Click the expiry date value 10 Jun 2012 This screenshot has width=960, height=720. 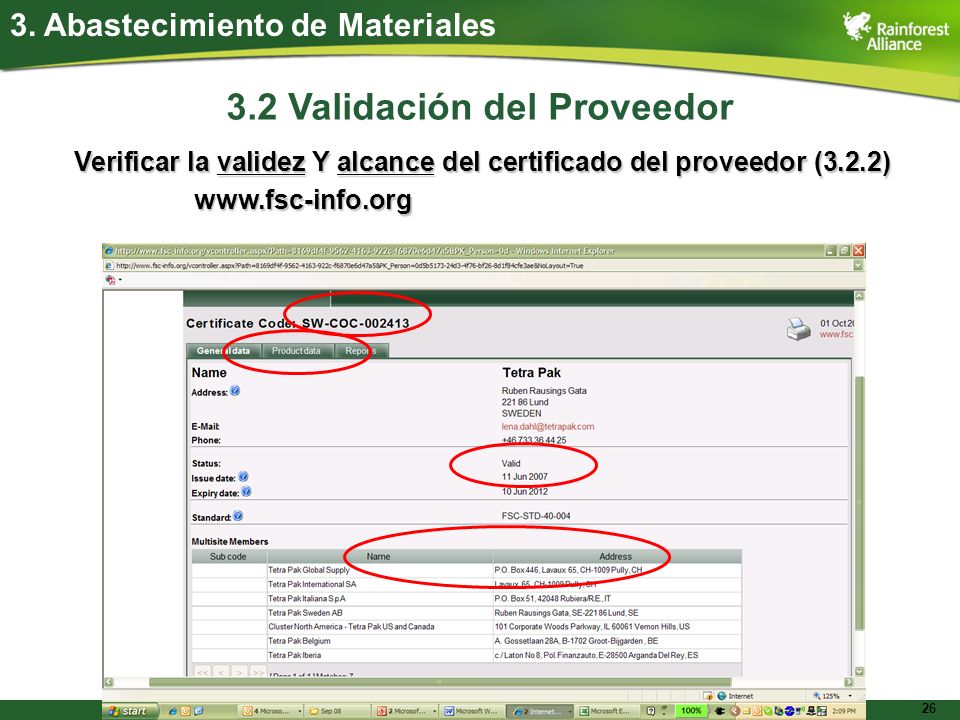[525, 492]
